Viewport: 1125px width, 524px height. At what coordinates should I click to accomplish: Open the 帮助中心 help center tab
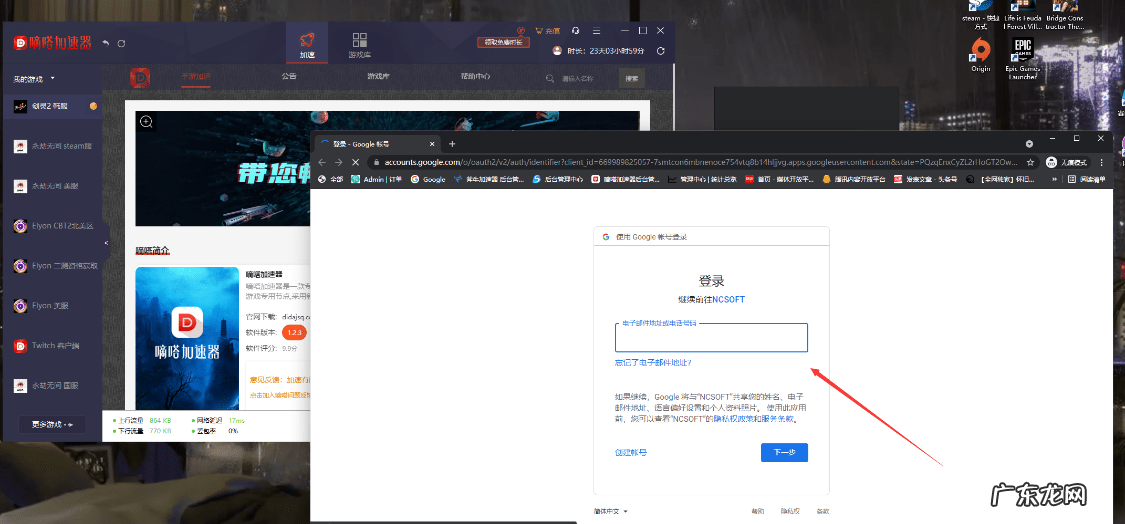(475, 76)
